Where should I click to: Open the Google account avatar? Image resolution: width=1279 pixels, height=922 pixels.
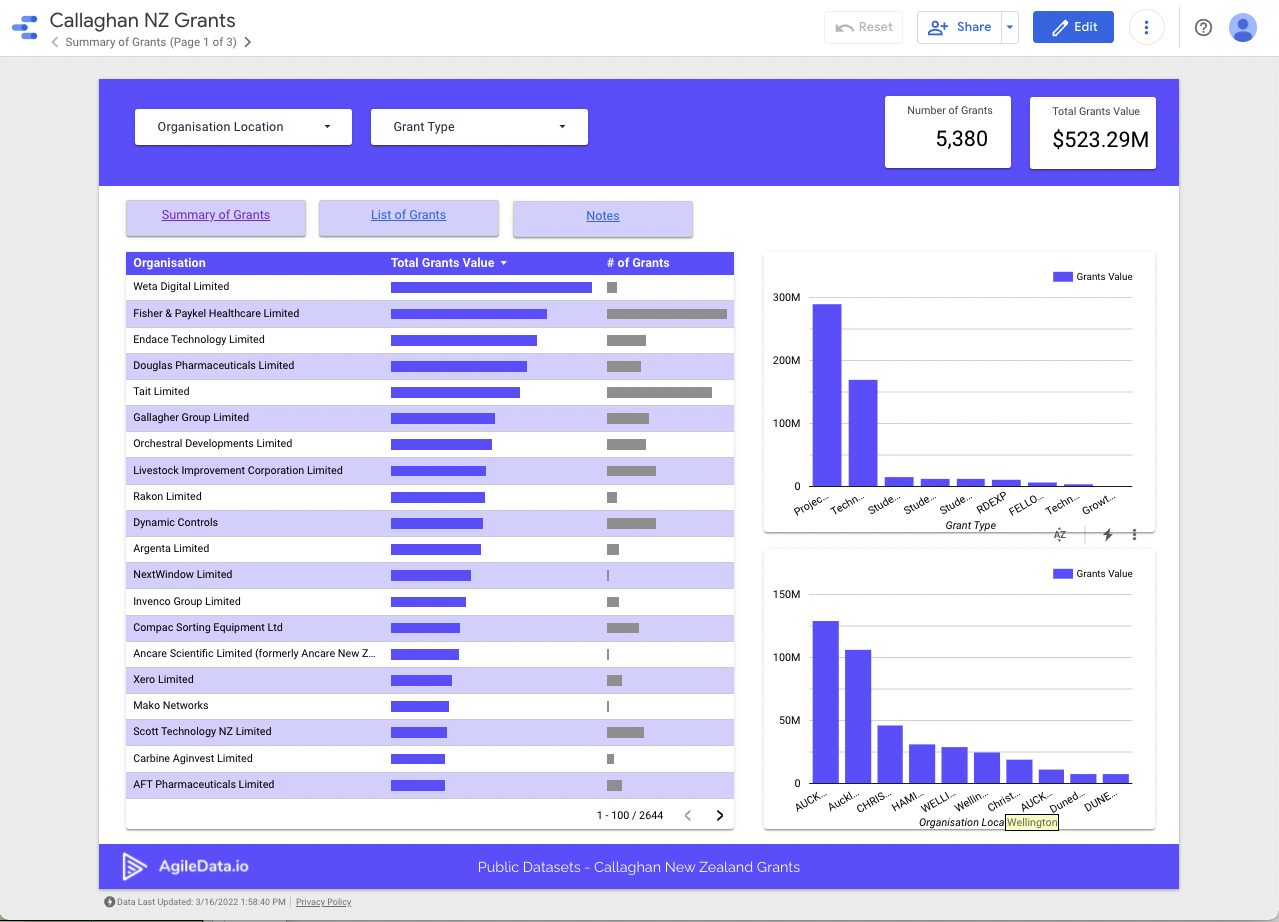(1242, 27)
